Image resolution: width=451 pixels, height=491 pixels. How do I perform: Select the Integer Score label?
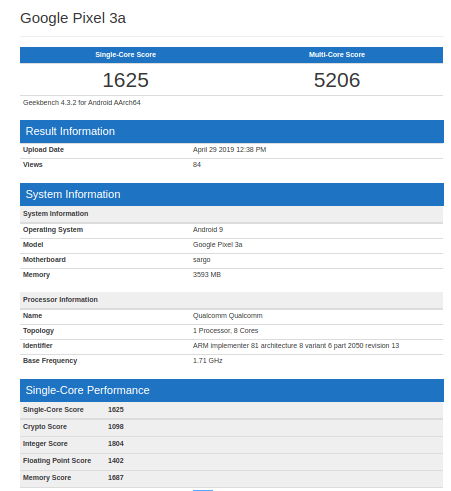click(x=45, y=444)
